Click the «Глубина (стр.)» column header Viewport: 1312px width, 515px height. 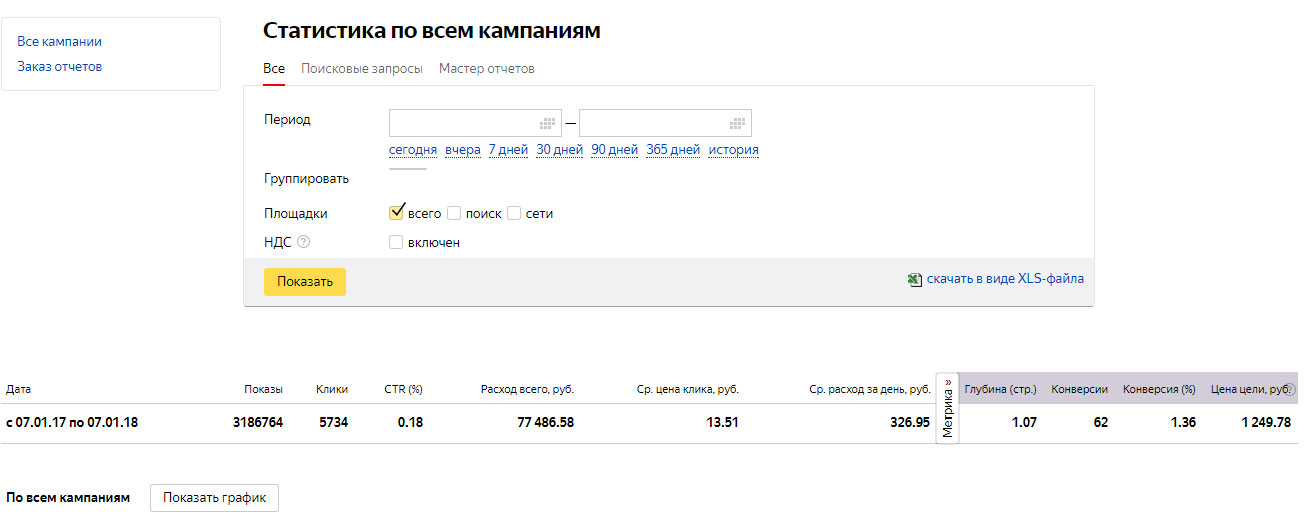pos(1000,389)
